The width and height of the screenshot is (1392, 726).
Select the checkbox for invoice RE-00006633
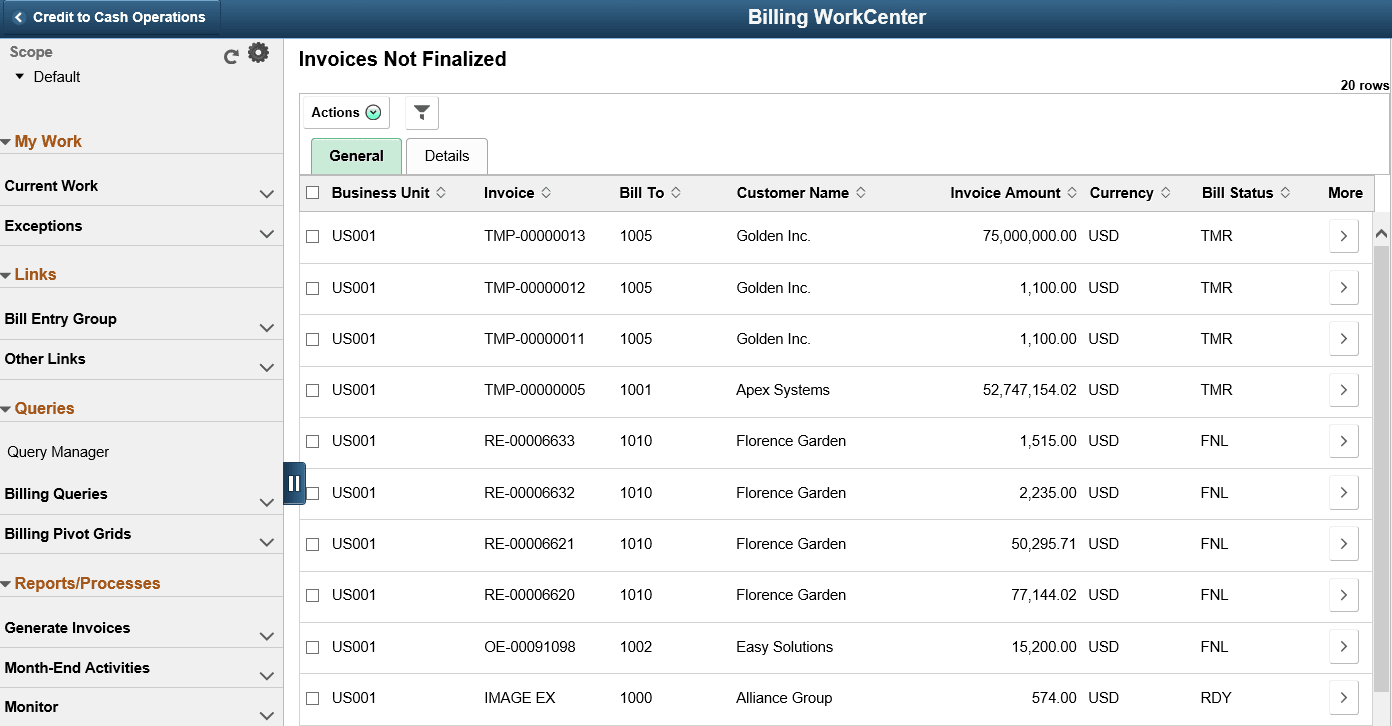[x=313, y=441]
